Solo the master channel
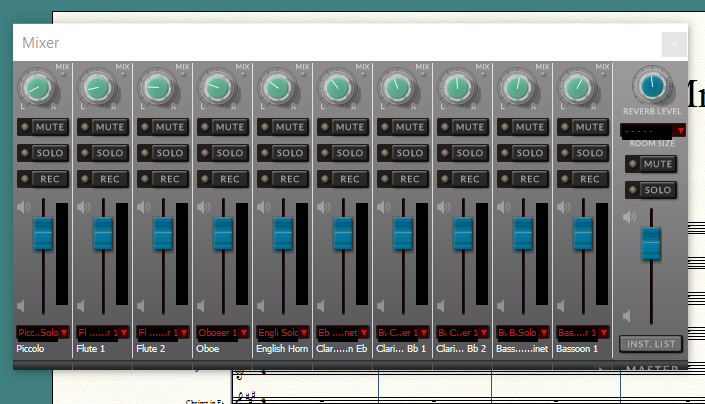 (651, 190)
